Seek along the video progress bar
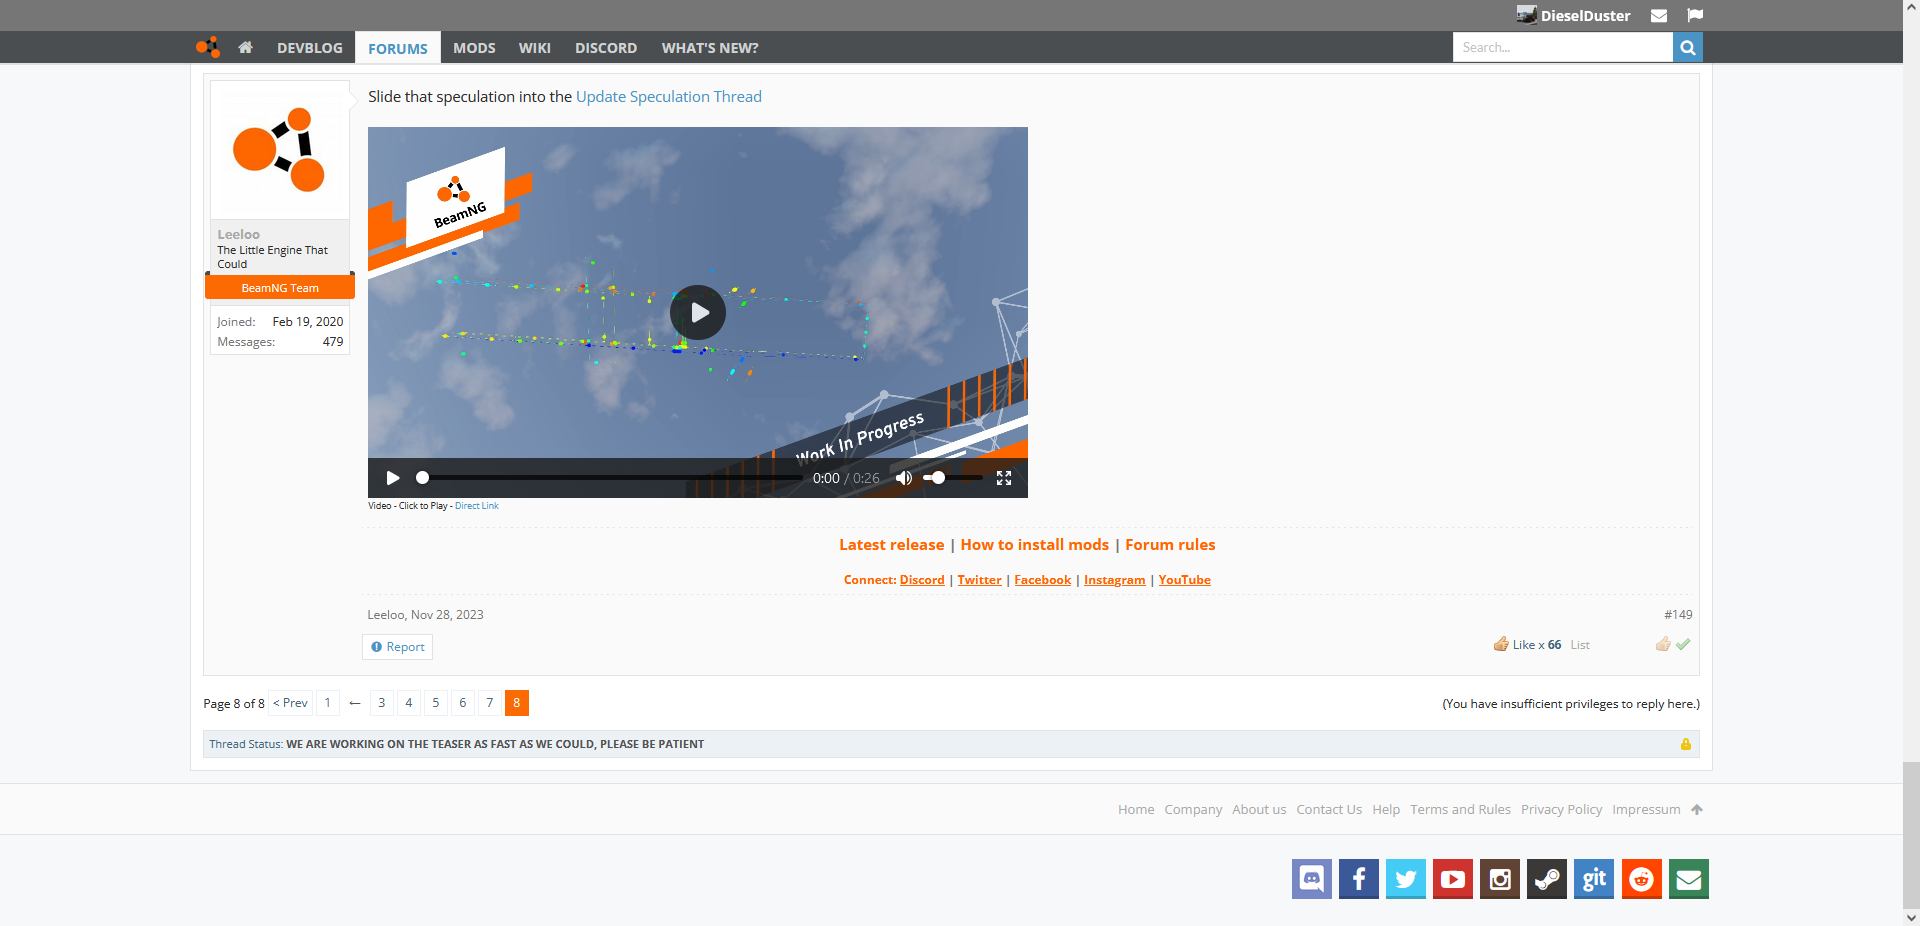Screen dimensions: 1920x926 coord(610,478)
